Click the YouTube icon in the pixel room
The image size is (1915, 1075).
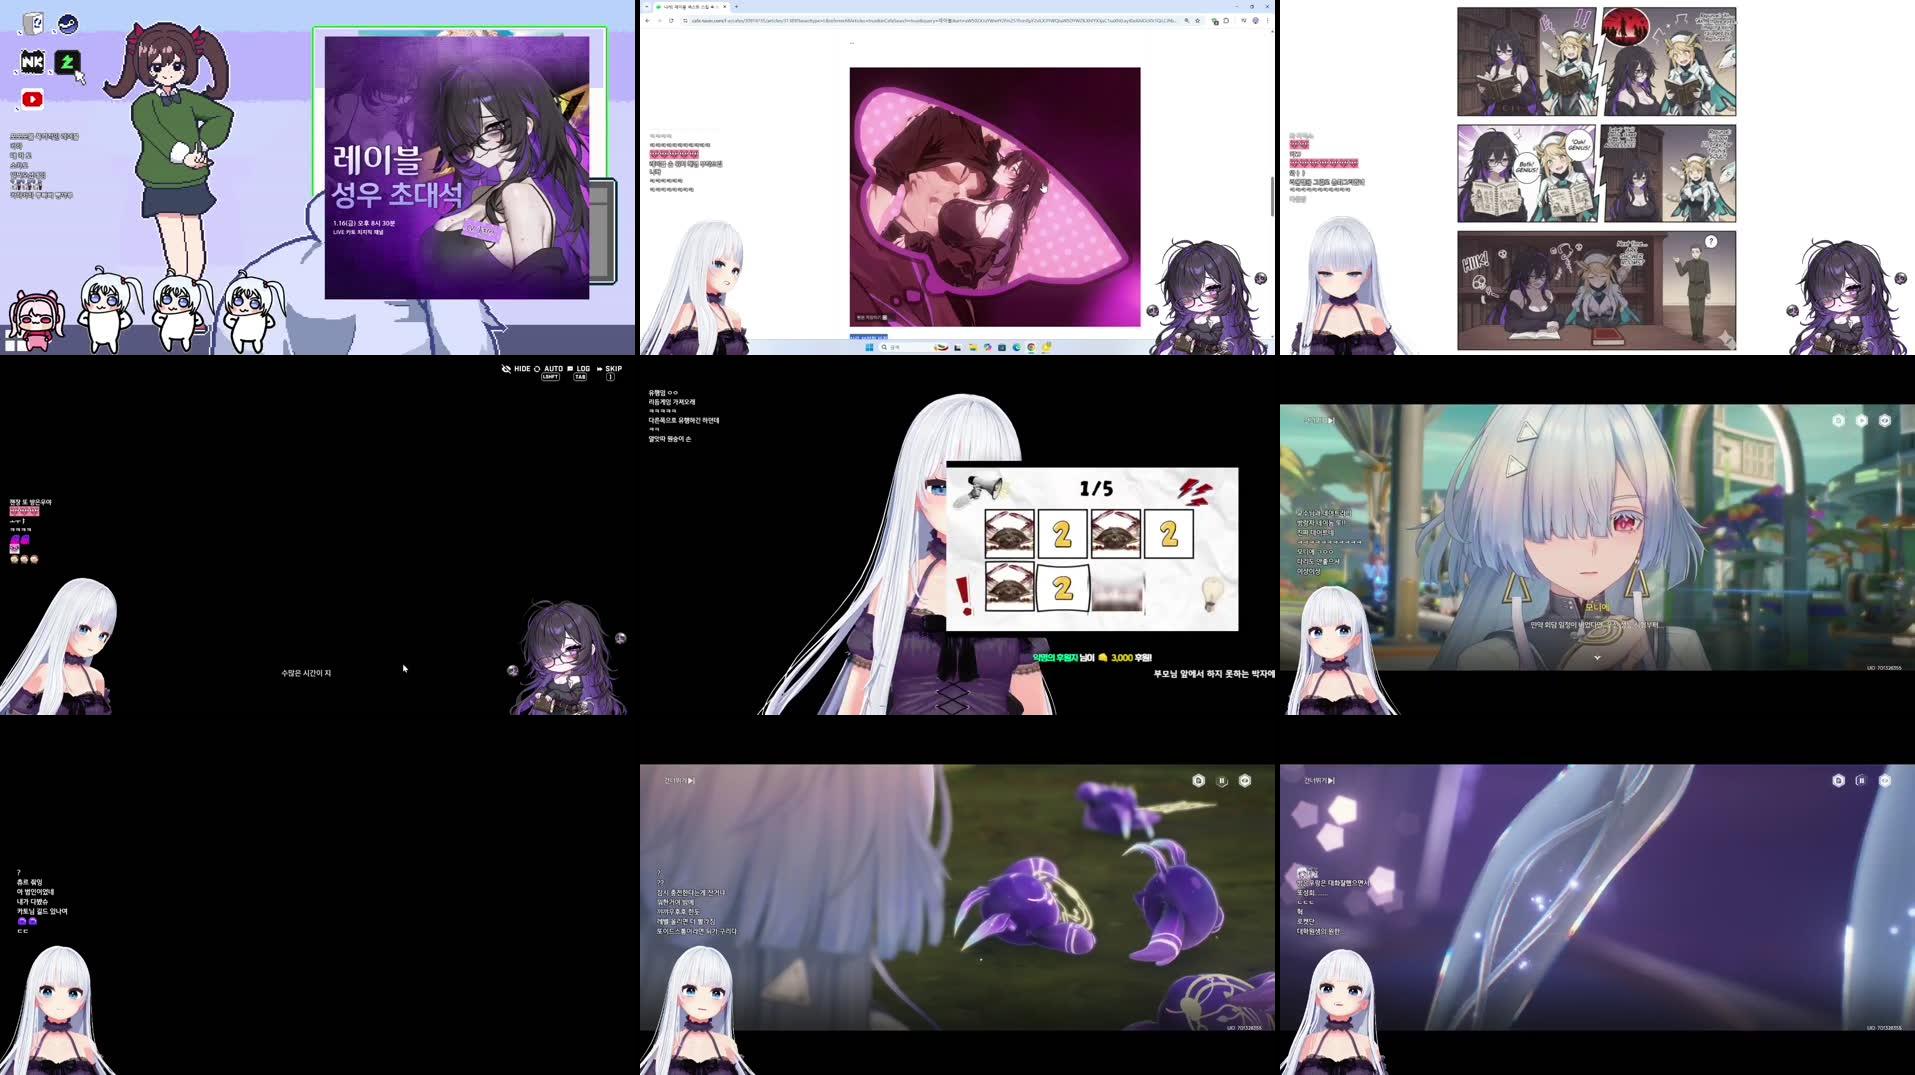35,98
